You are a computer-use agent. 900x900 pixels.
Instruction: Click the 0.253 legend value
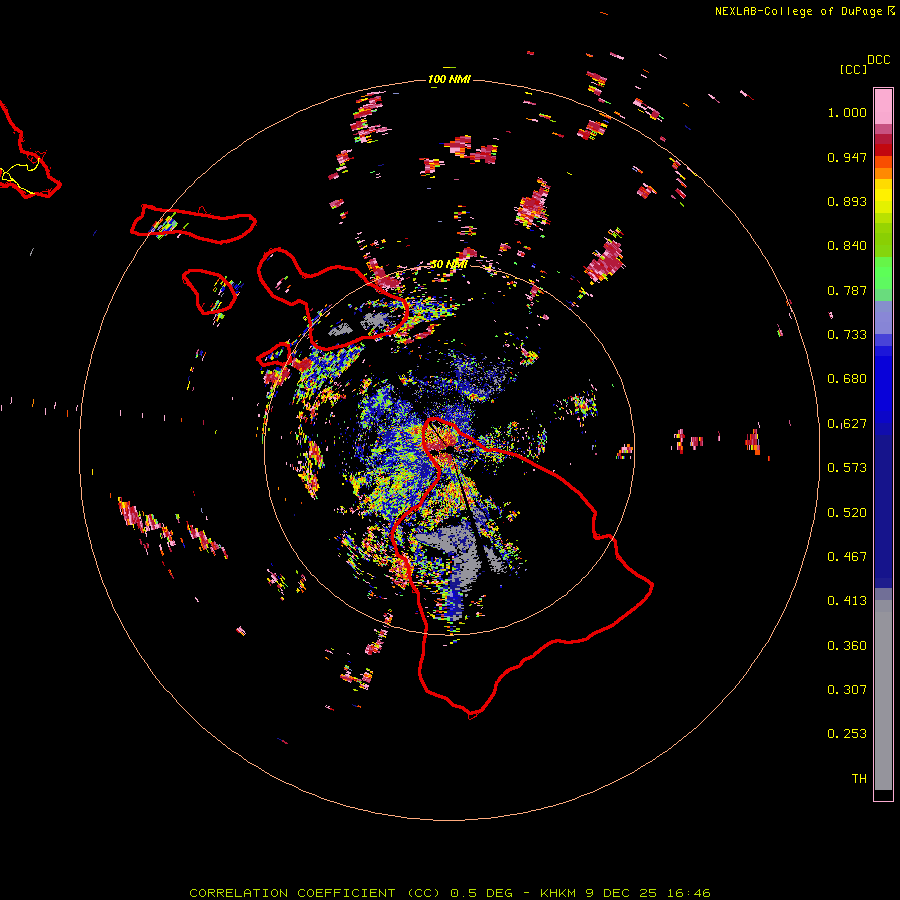tap(847, 734)
